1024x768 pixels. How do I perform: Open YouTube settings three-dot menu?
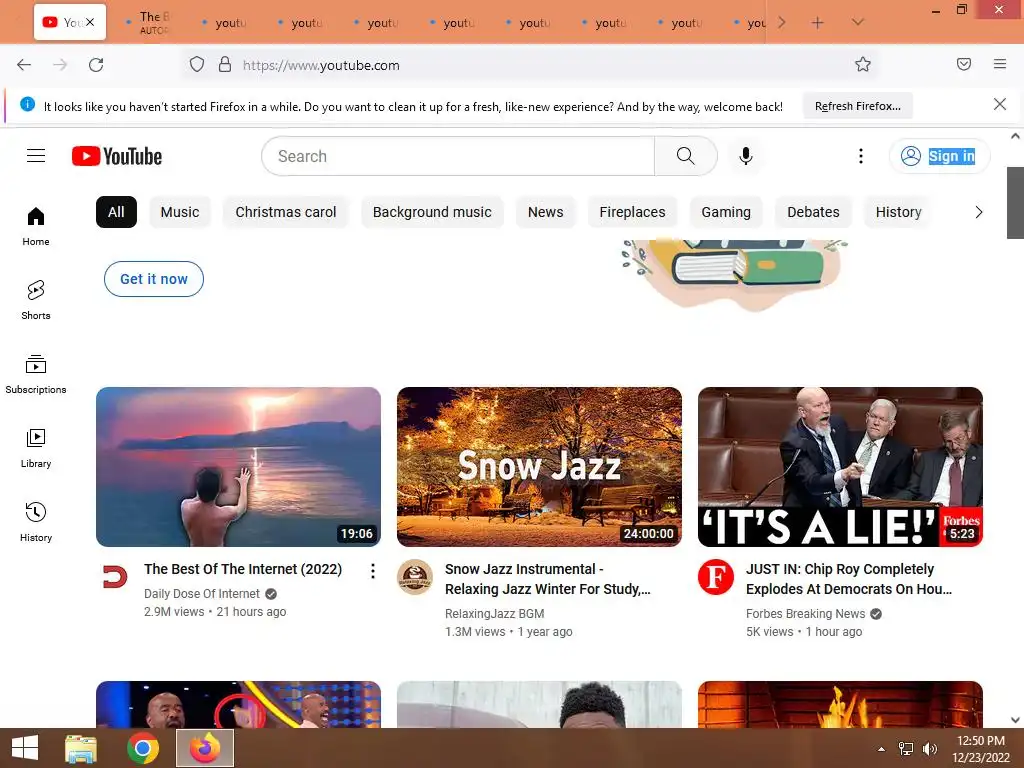(860, 155)
